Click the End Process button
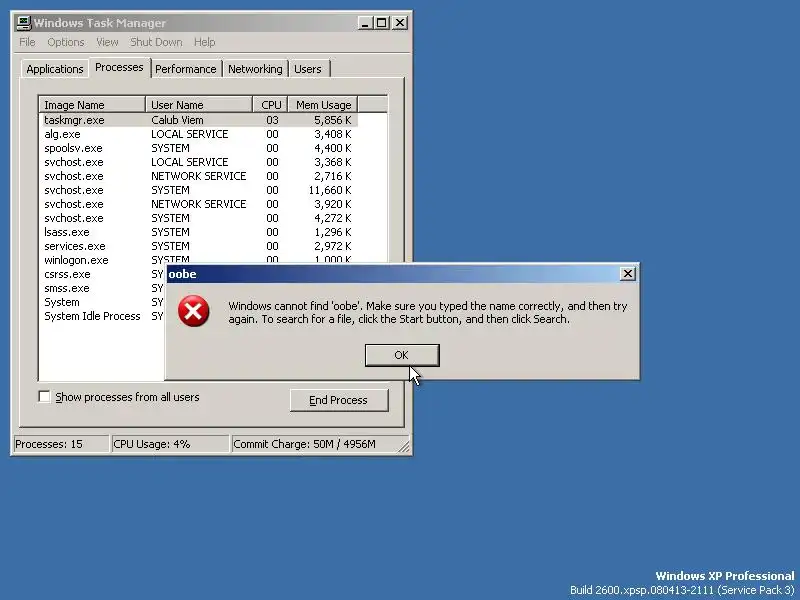 point(339,401)
